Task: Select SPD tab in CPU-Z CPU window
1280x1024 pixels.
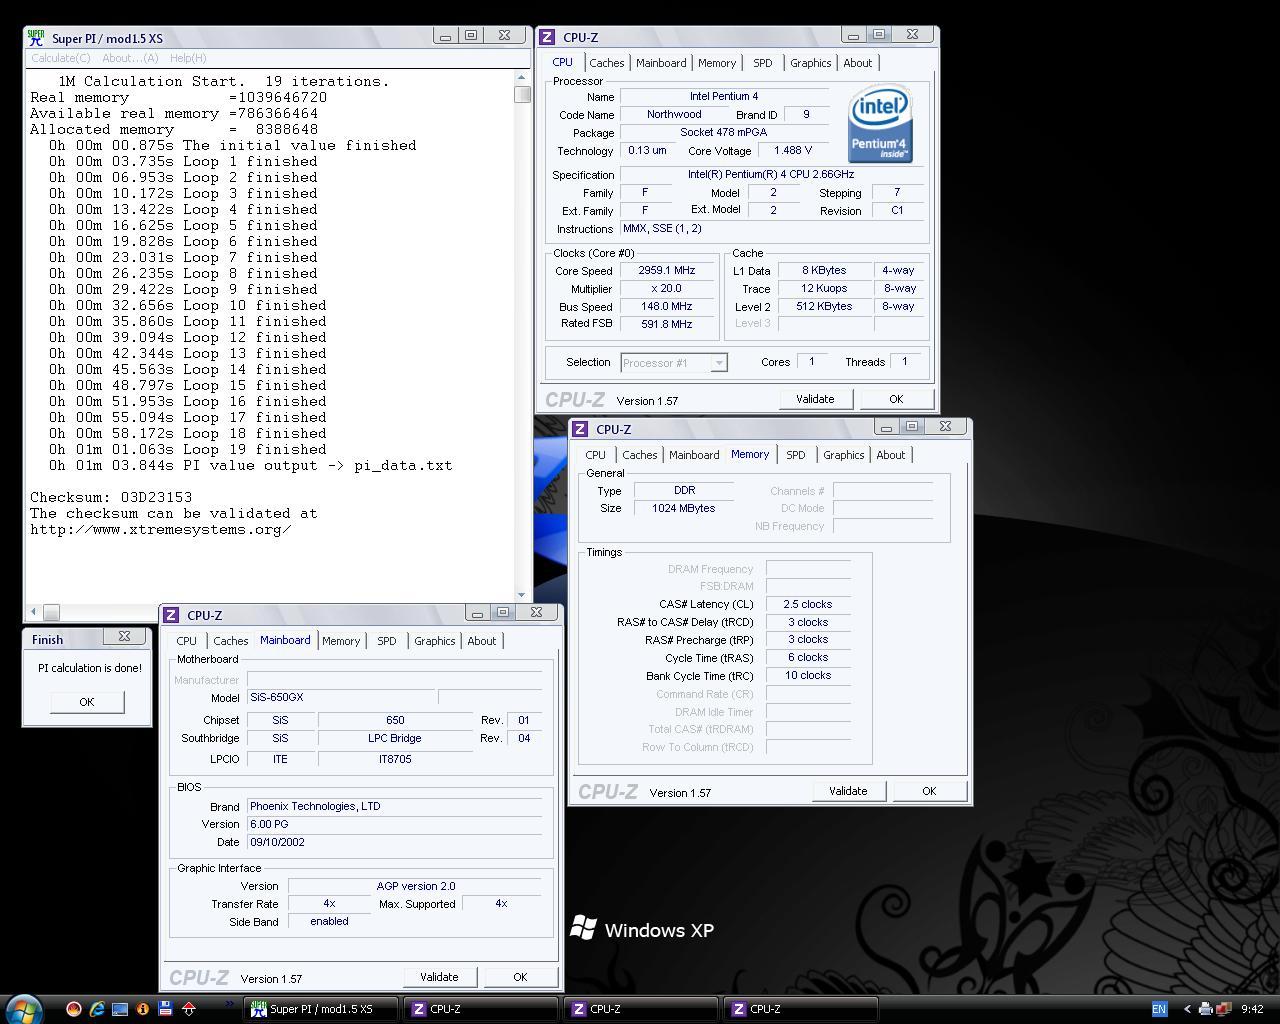Action: [763, 63]
